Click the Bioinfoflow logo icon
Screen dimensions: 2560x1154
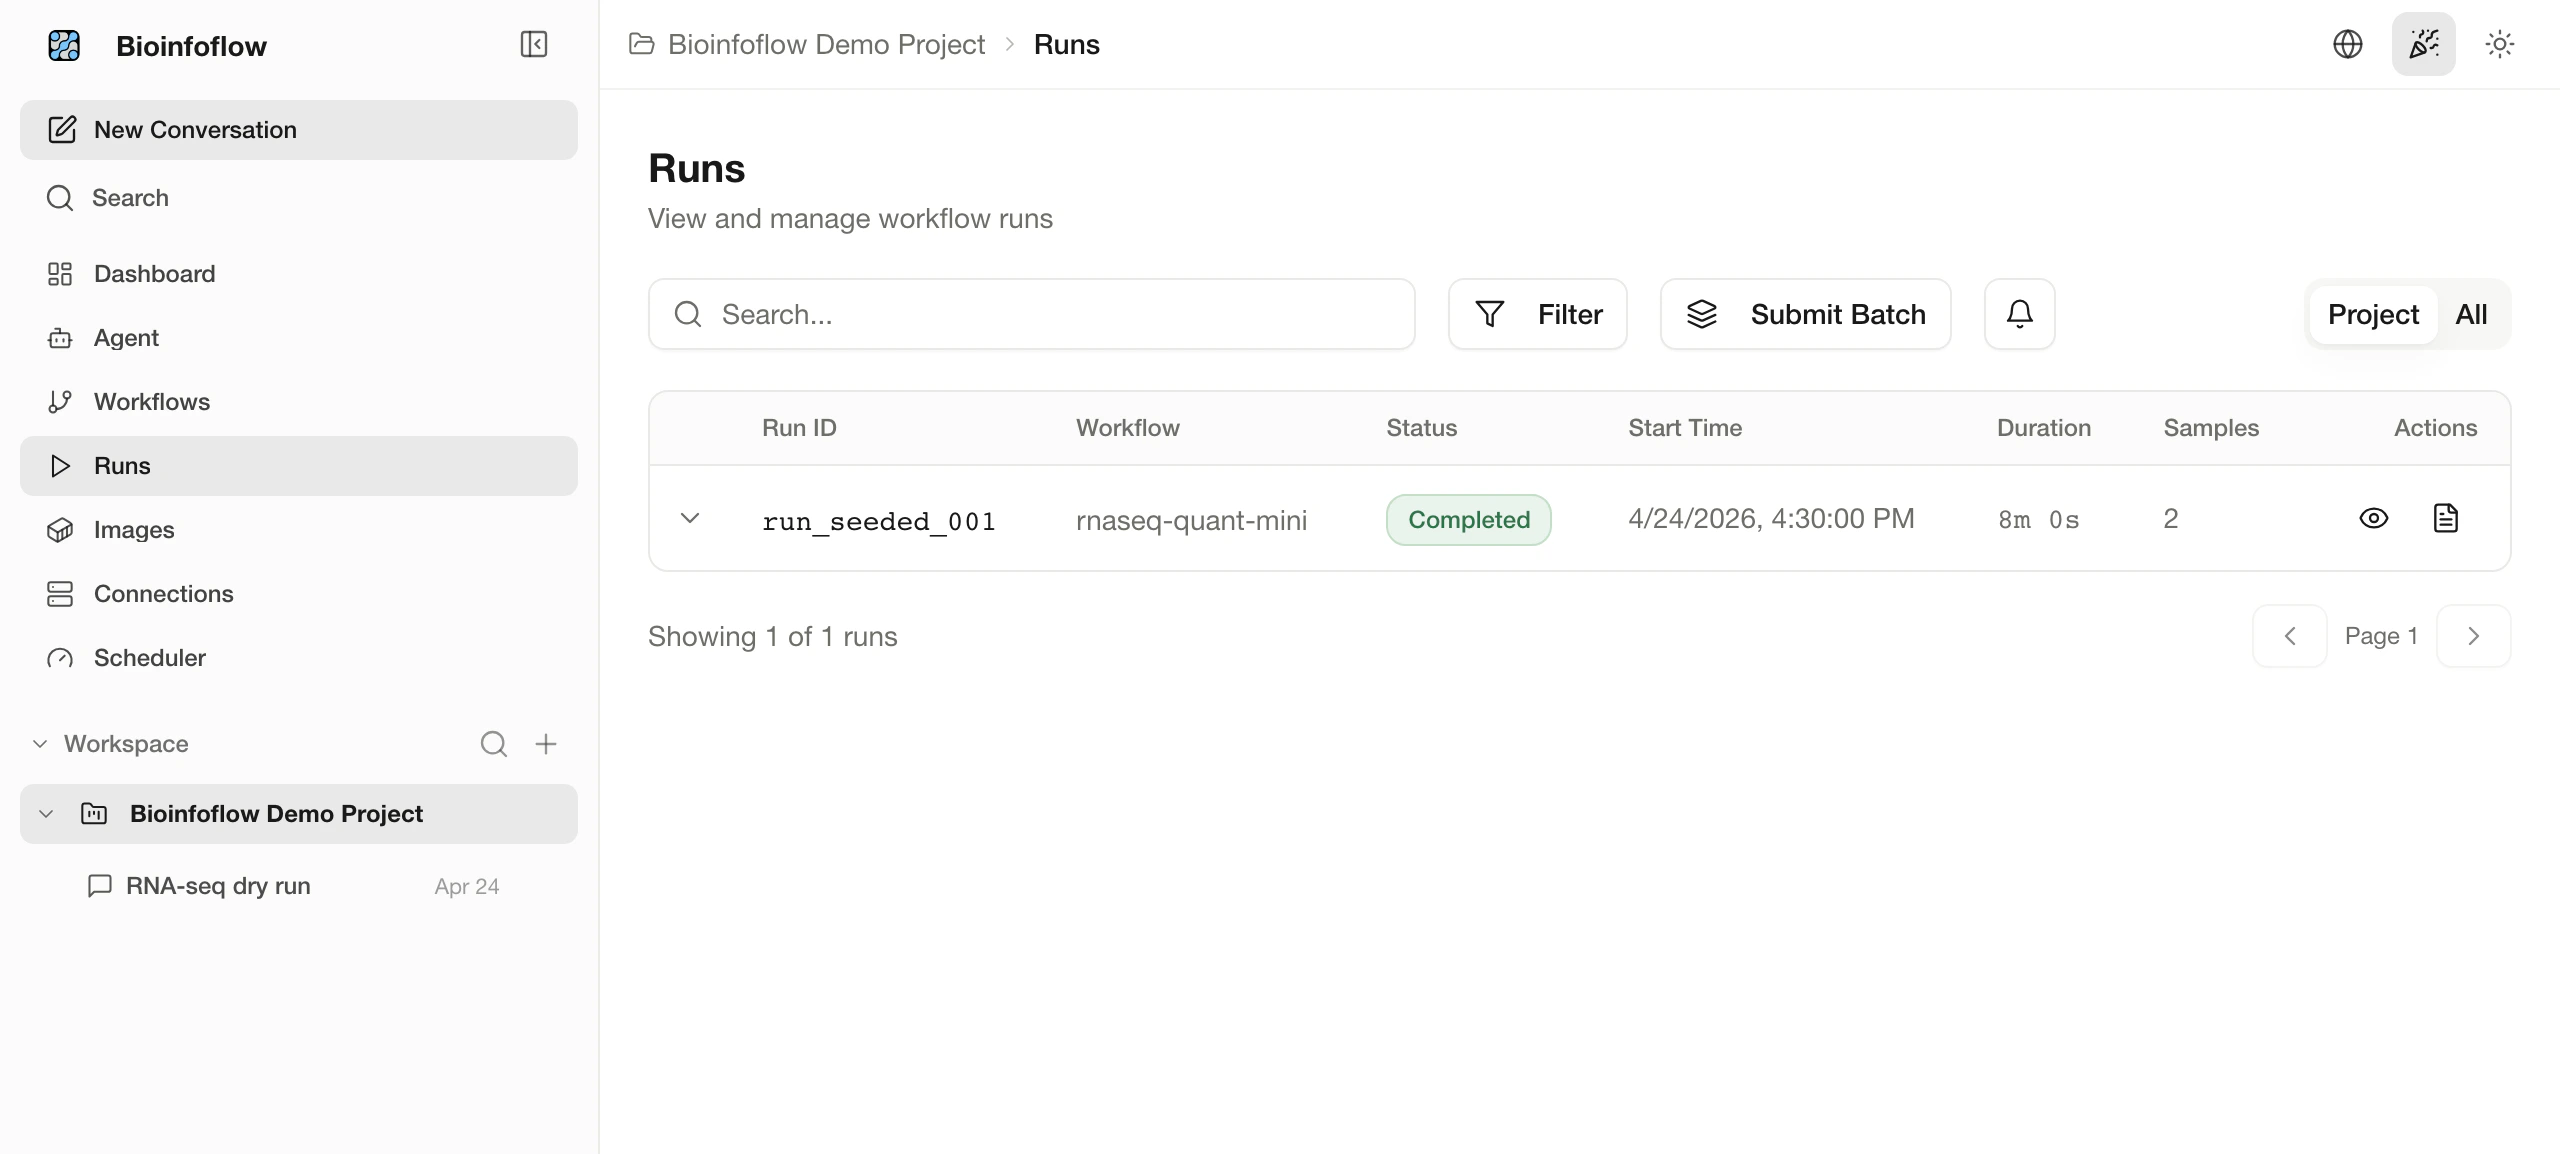pos(64,45)
